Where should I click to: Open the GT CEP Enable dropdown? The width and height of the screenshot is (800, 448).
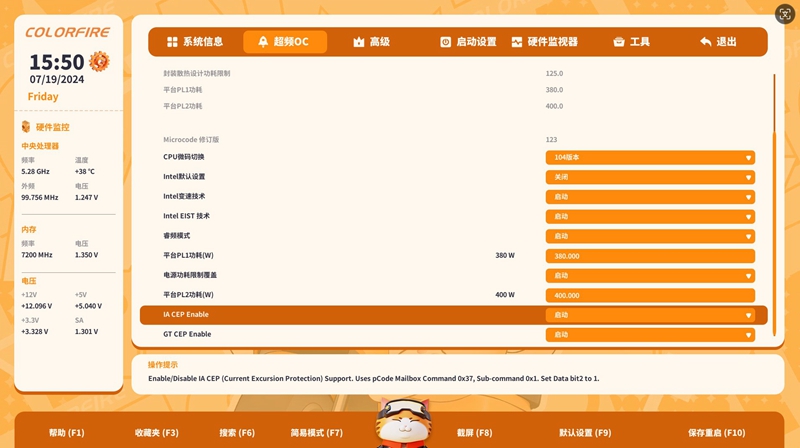tap(650, 335)
